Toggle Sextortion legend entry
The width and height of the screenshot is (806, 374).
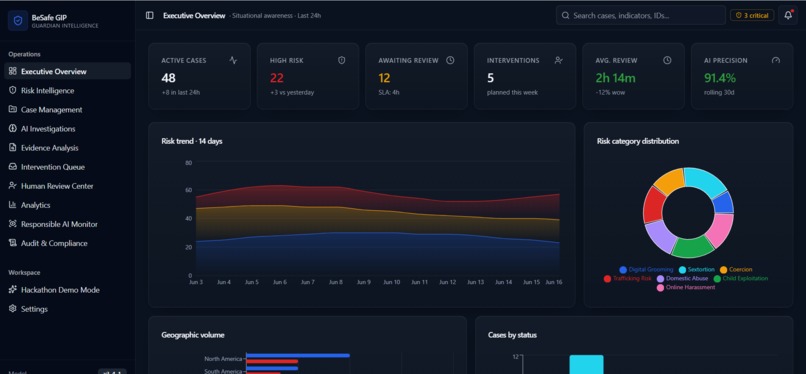[x=697, y=270]
